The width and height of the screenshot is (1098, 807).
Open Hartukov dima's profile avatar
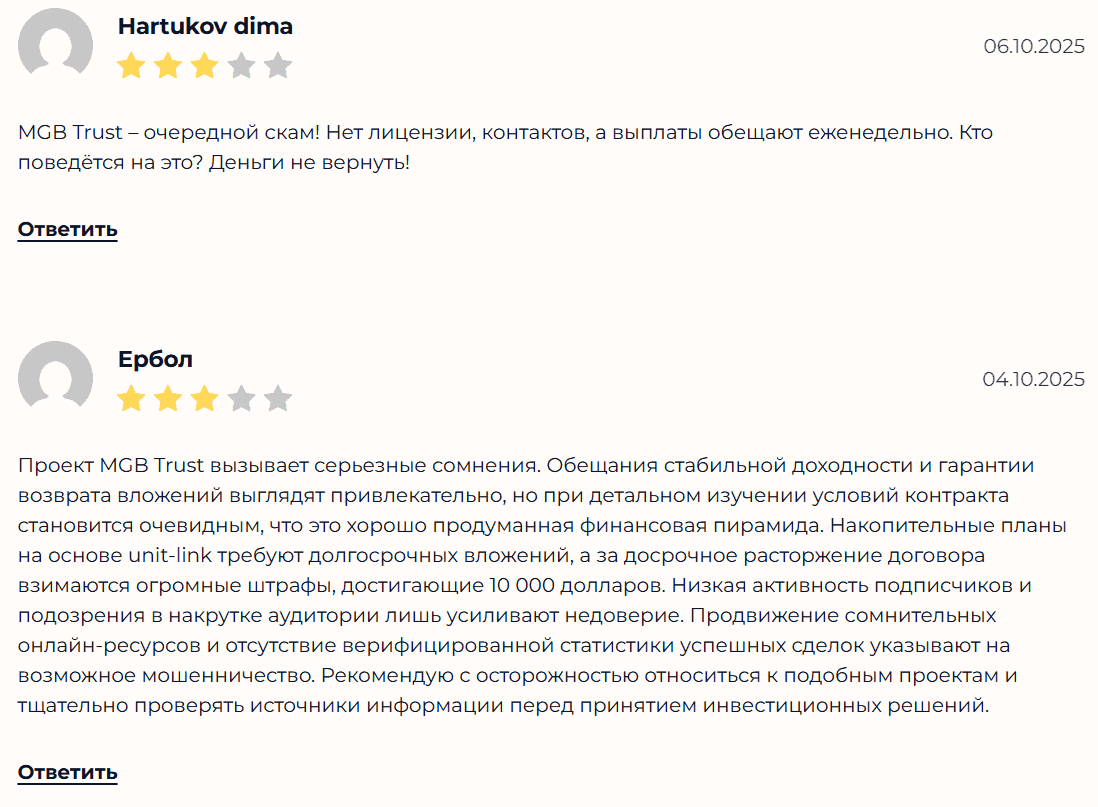point(55,45)
